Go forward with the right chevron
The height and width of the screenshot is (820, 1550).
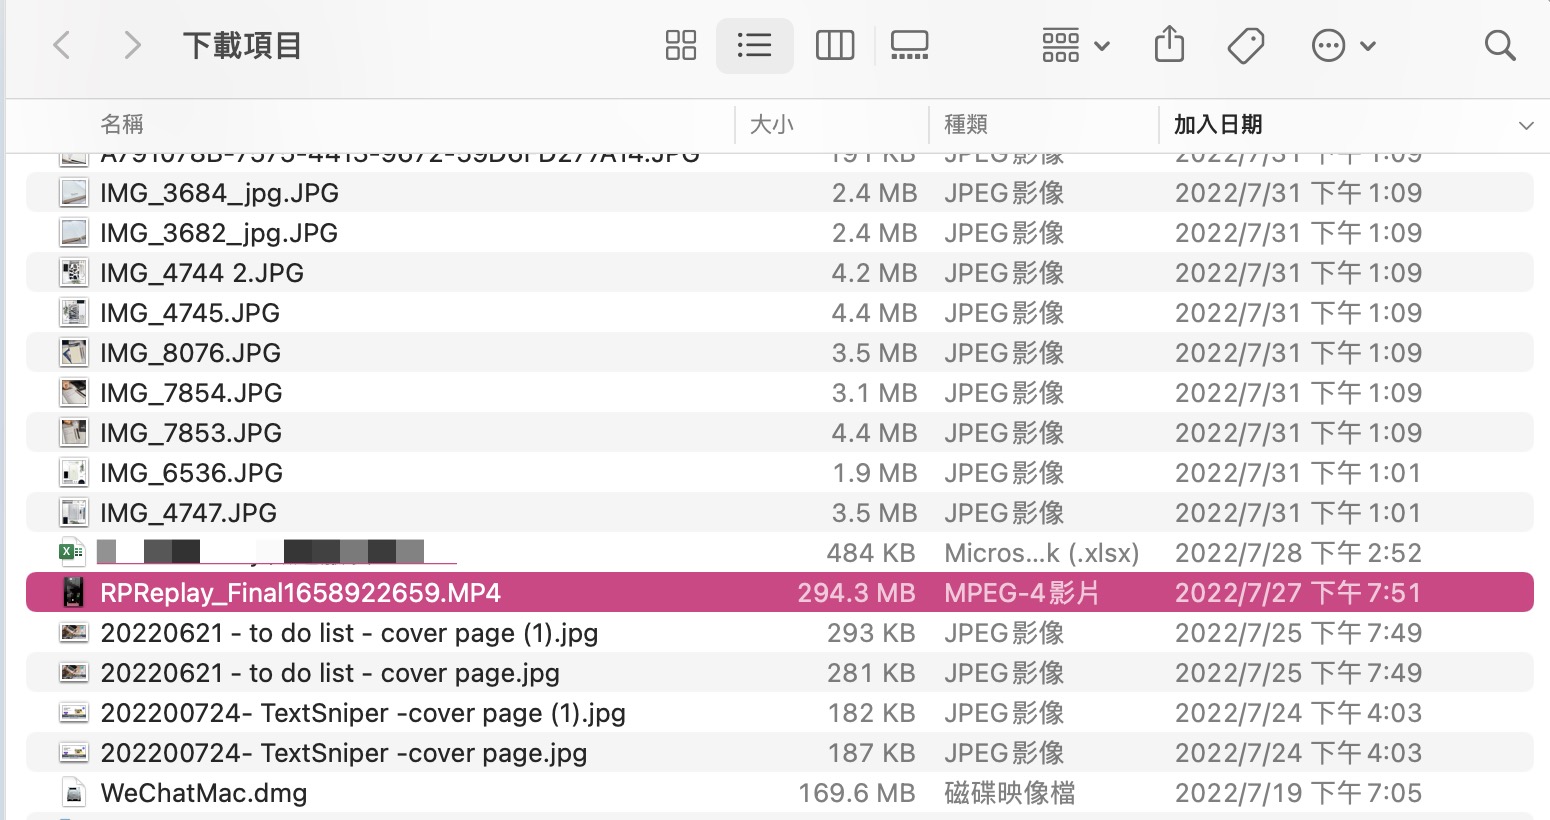tap(132, 45)
